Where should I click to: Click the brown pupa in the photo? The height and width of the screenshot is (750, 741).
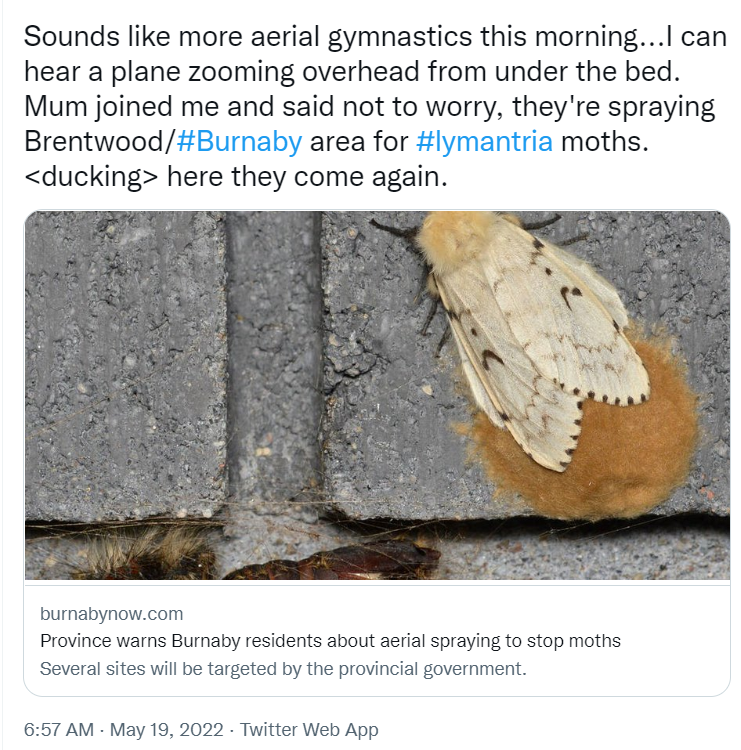click(335, 562)
